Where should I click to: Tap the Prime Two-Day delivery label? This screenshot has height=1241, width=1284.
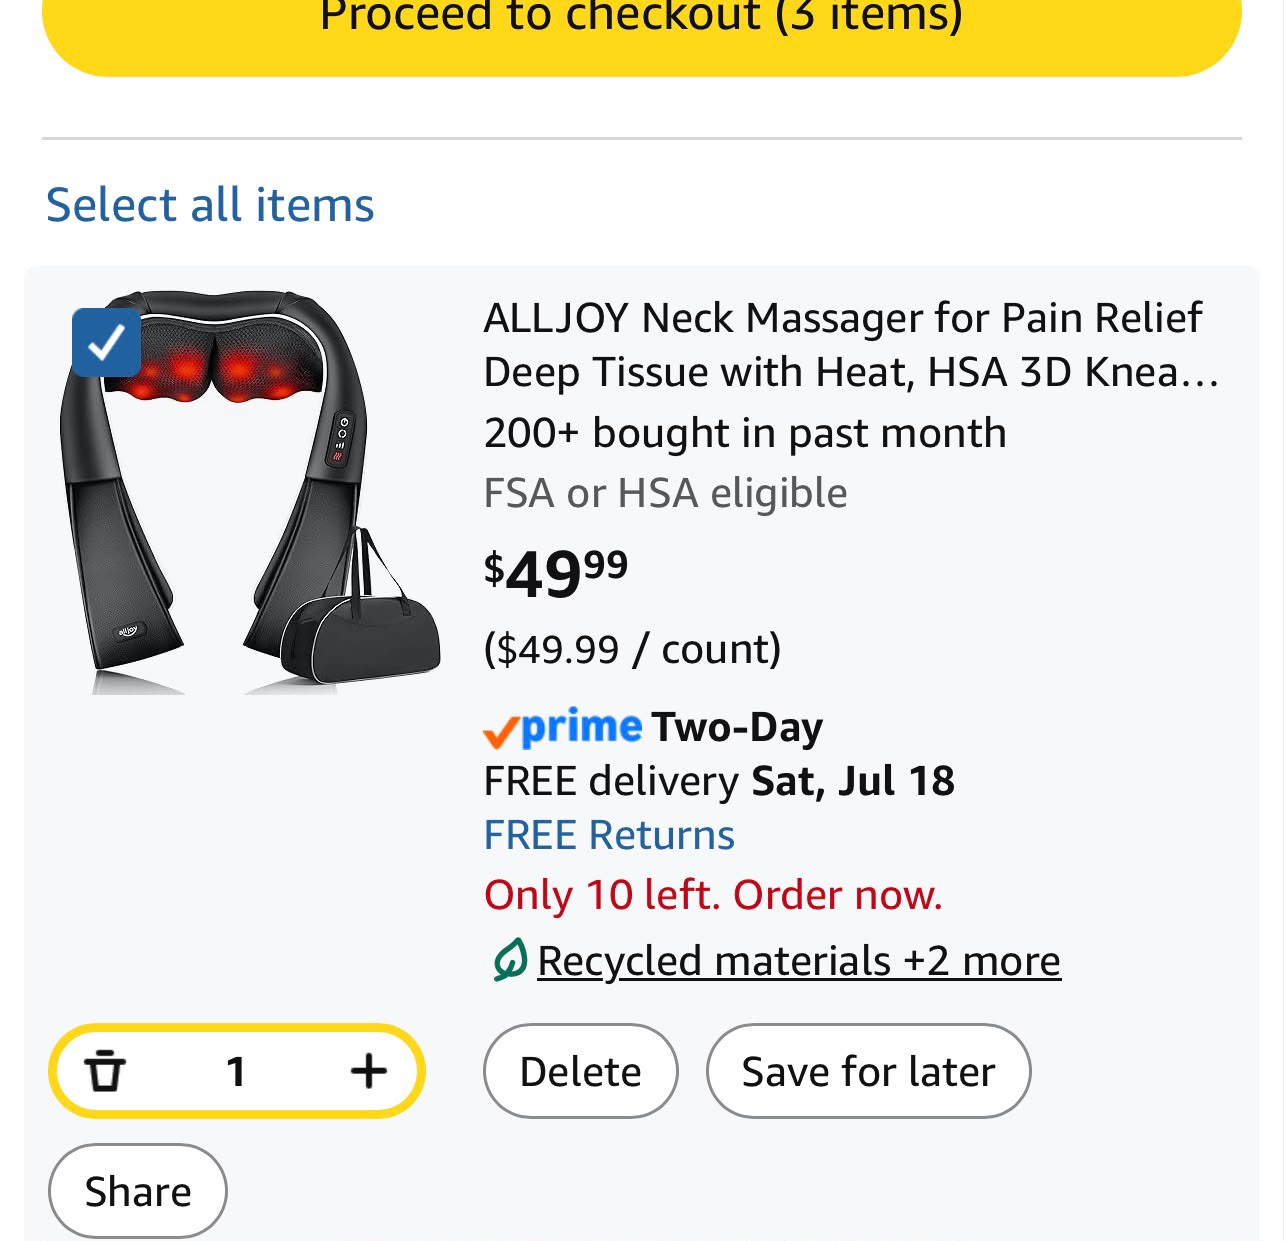click(653, 727)
